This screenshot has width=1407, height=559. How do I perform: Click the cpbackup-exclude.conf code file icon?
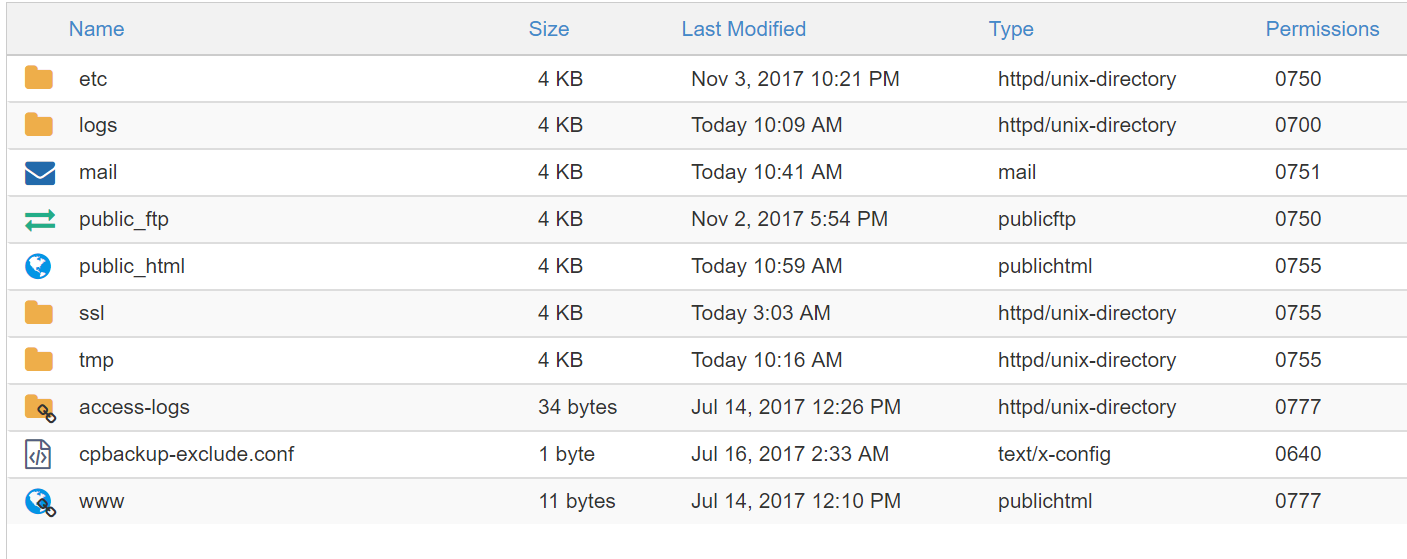(x=38, y=454)
